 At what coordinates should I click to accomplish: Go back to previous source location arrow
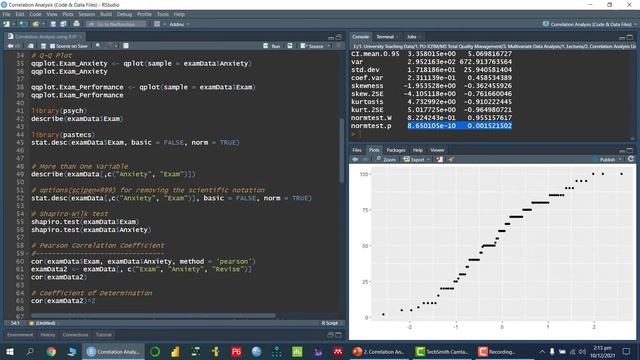pos(11,46)
